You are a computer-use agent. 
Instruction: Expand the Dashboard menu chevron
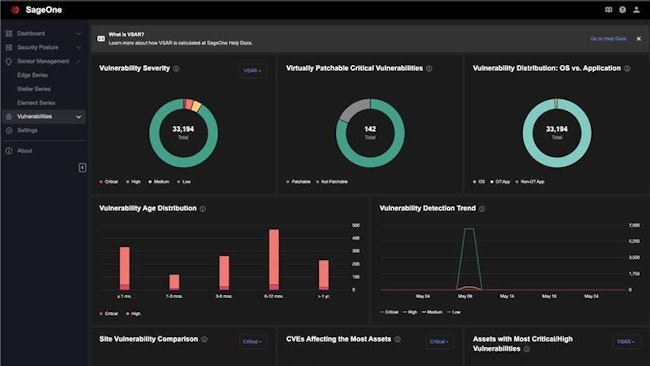tap(78, 33)
